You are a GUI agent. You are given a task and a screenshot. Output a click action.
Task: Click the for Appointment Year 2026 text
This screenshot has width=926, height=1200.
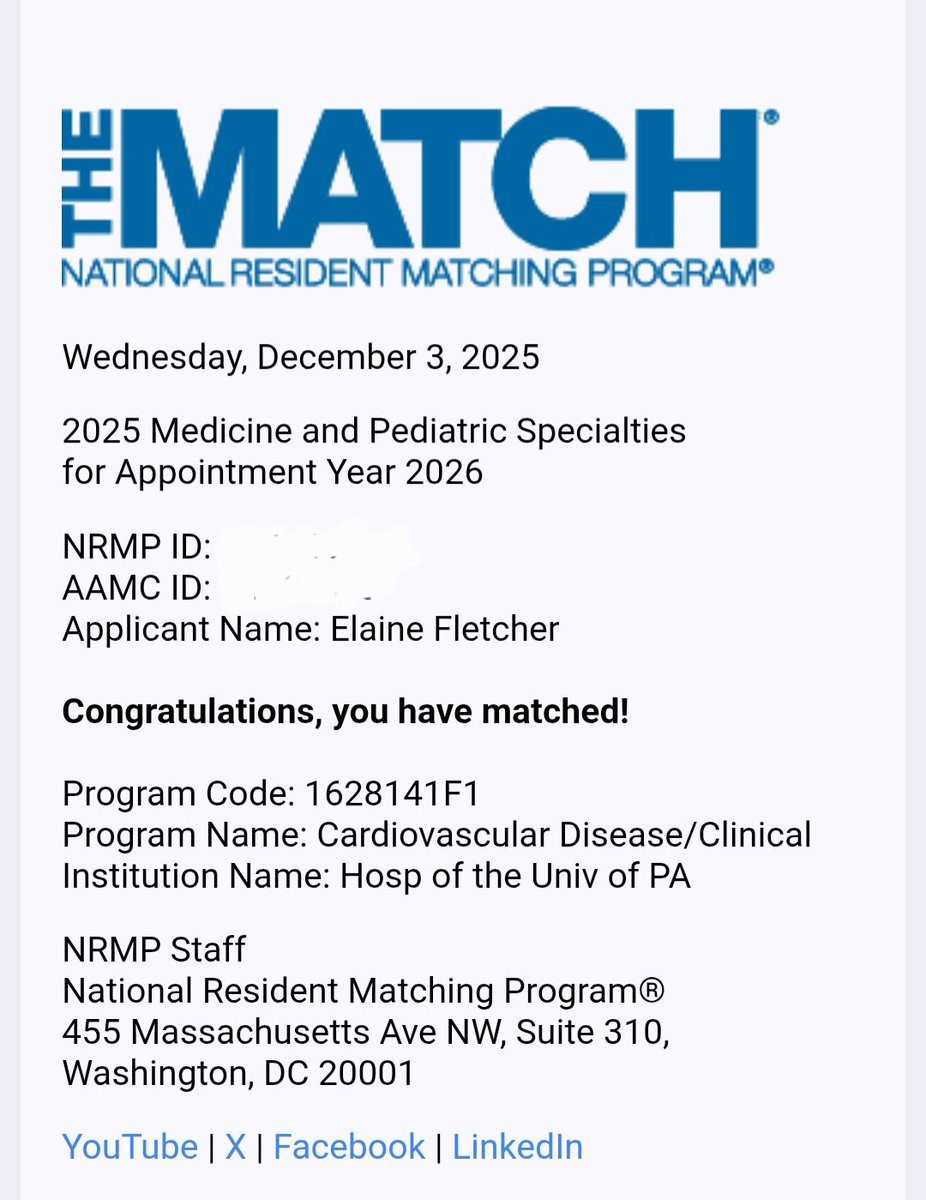click(272, 471)
